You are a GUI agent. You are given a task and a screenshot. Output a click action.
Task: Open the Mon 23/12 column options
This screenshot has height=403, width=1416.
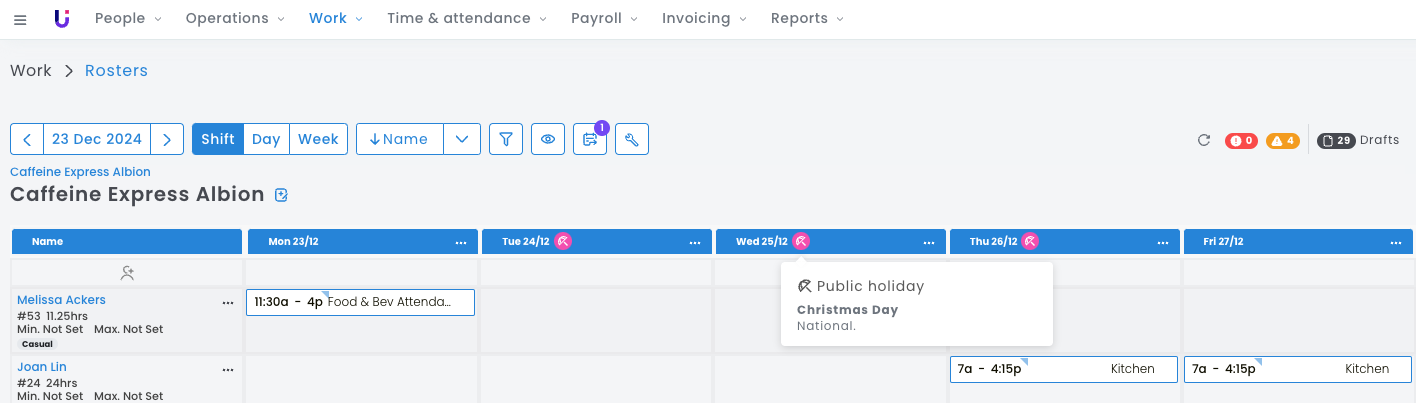pos(461,242)
